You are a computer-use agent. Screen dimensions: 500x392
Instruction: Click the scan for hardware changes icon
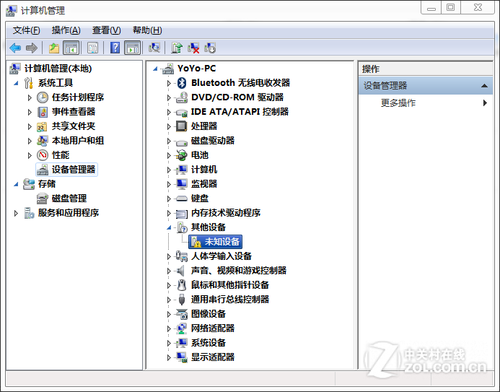(154, 48)
